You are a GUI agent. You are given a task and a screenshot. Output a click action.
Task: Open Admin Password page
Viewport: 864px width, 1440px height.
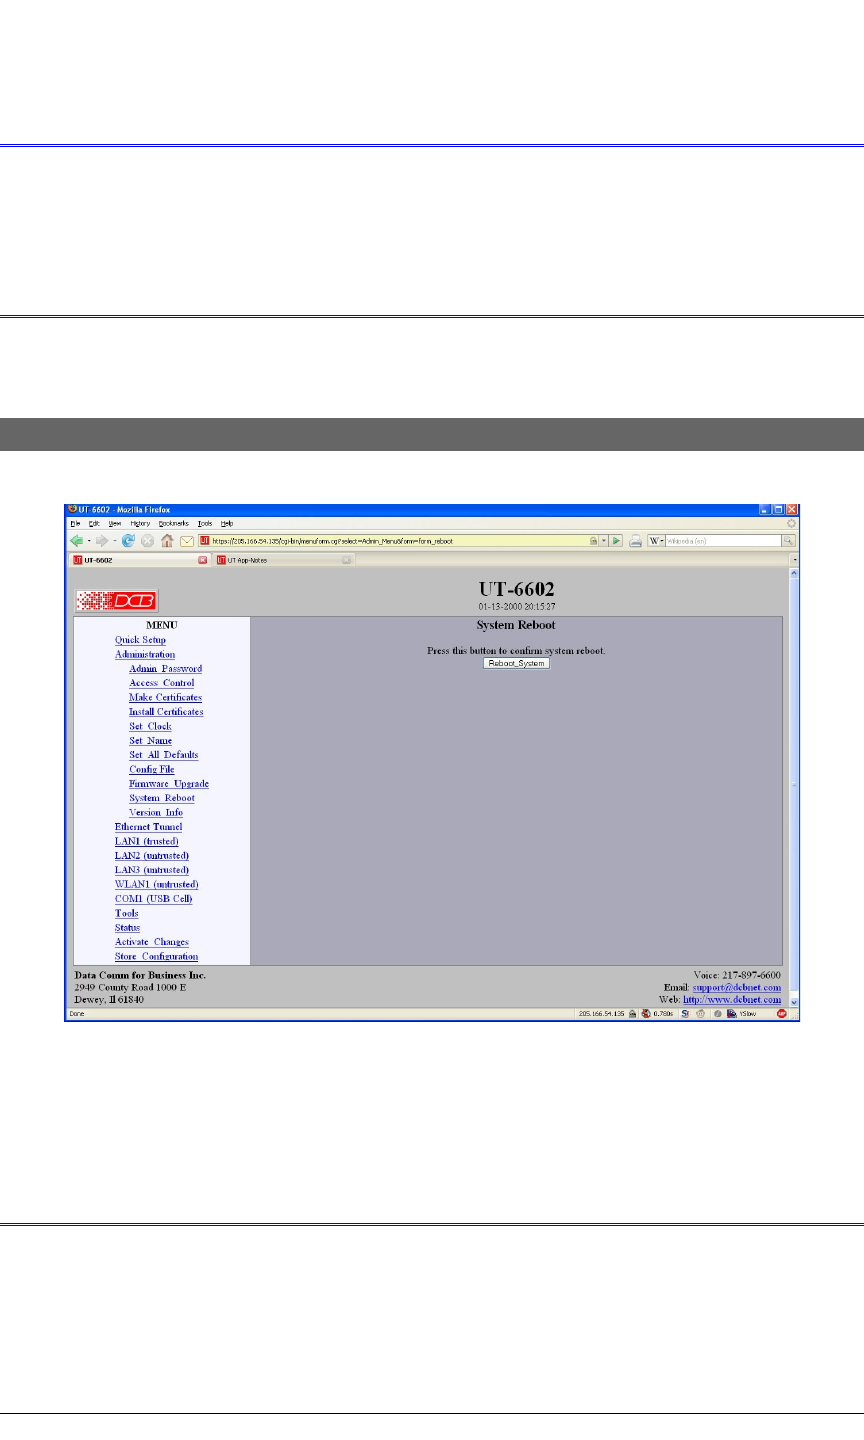pyautogui.click(x=165, y=669)
